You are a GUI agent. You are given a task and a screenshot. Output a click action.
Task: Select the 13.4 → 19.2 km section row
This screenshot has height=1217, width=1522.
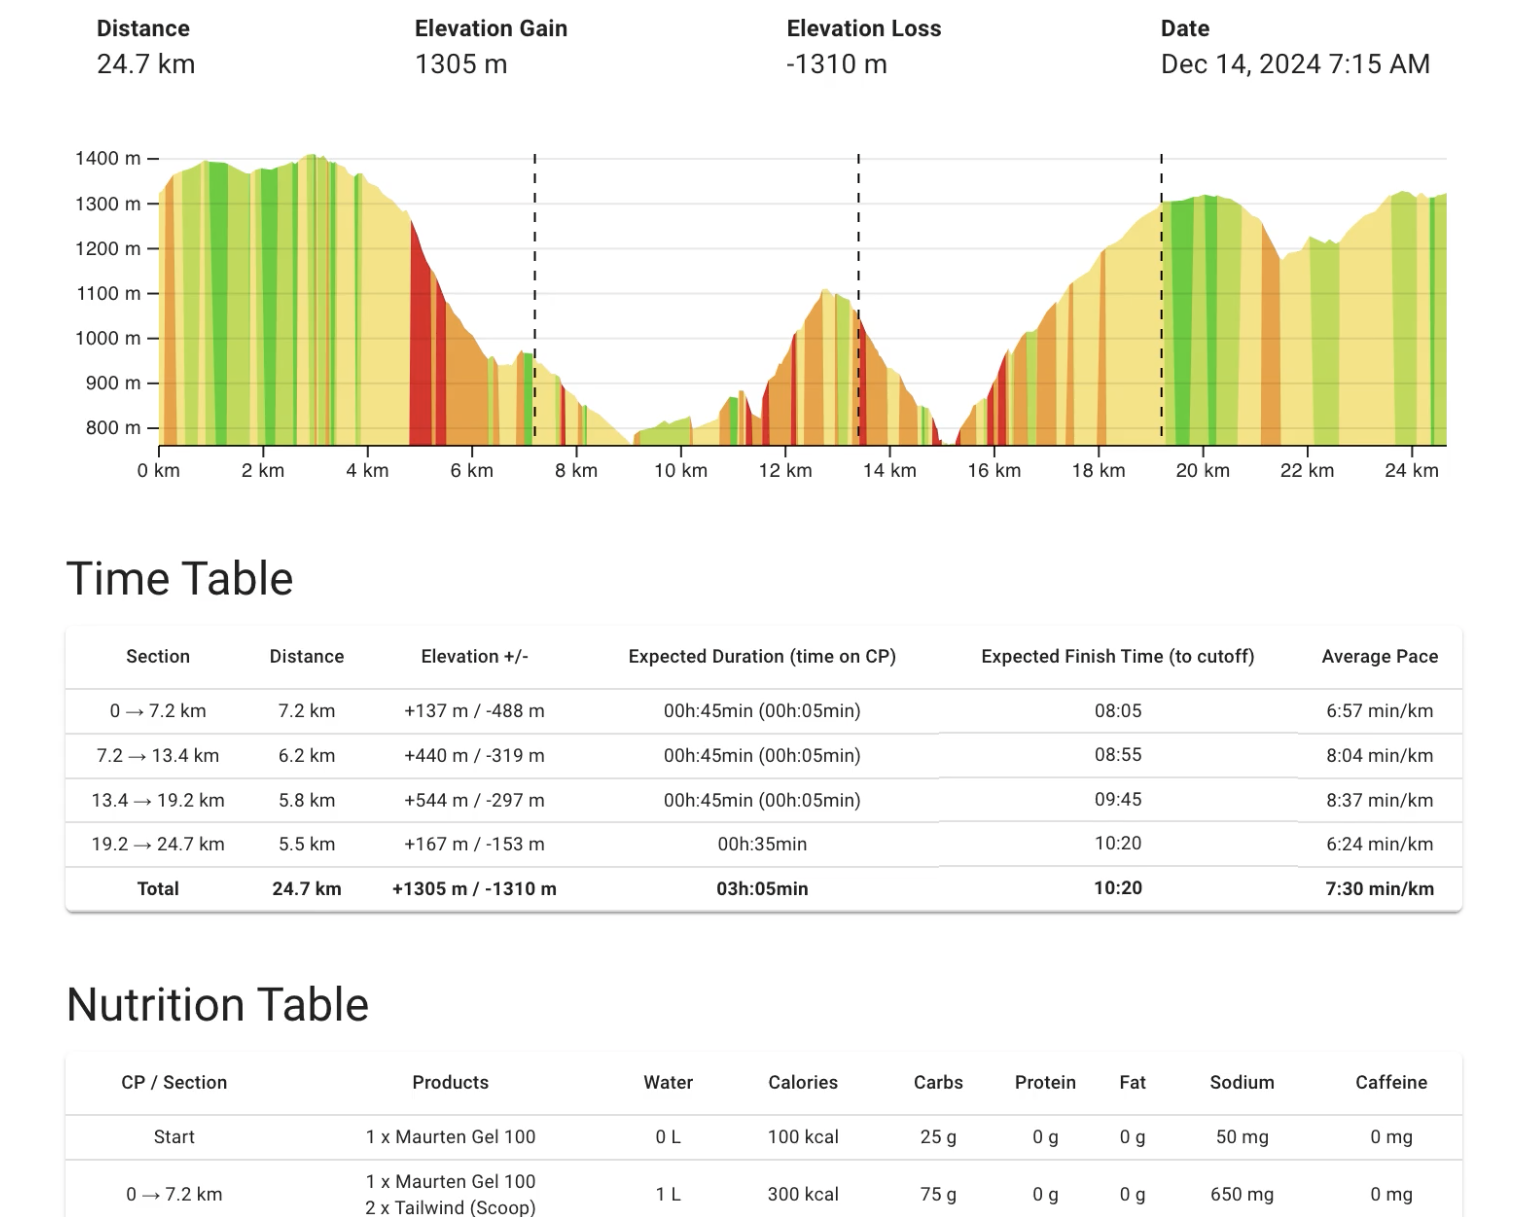pyautogui.click(x=158, y=800)
